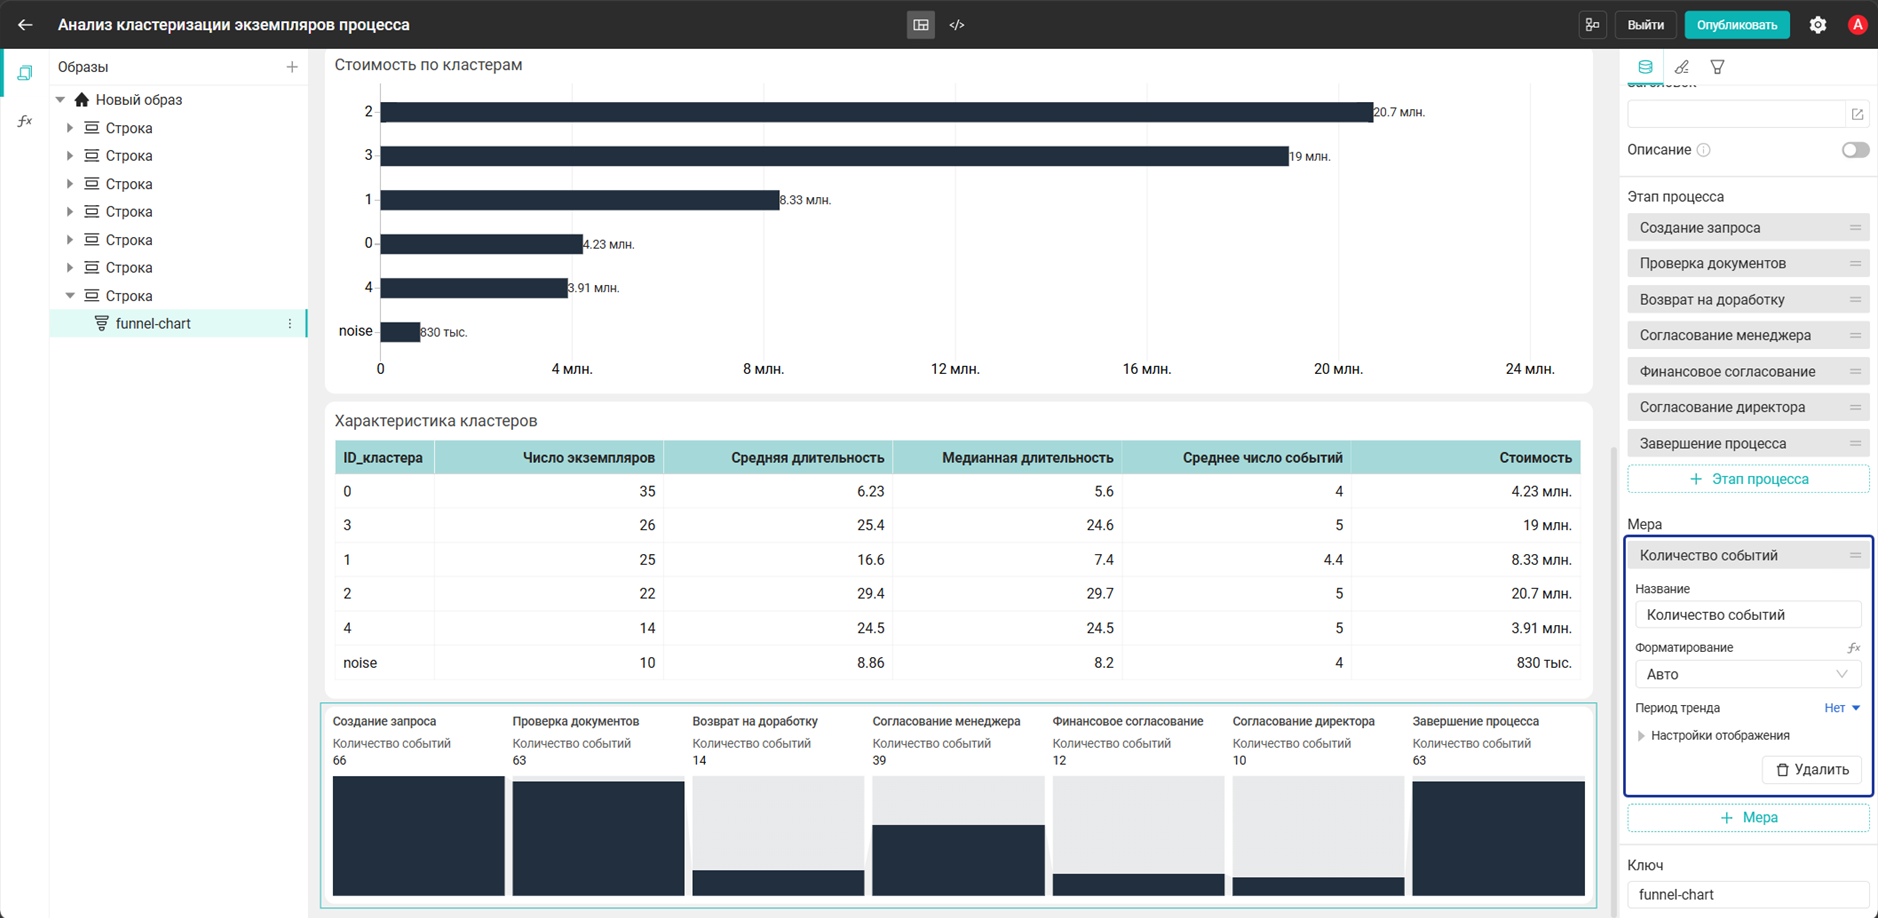Open the formulas fx sidebar icon
Image resolution: width=1878 pixels, height=918 pixels.
25,121
